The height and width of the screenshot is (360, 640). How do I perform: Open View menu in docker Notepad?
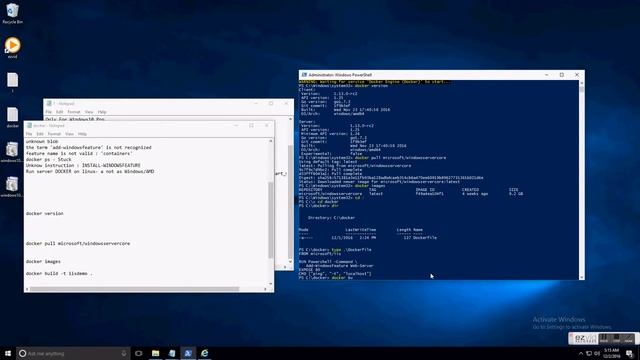[x=69, y=134]
